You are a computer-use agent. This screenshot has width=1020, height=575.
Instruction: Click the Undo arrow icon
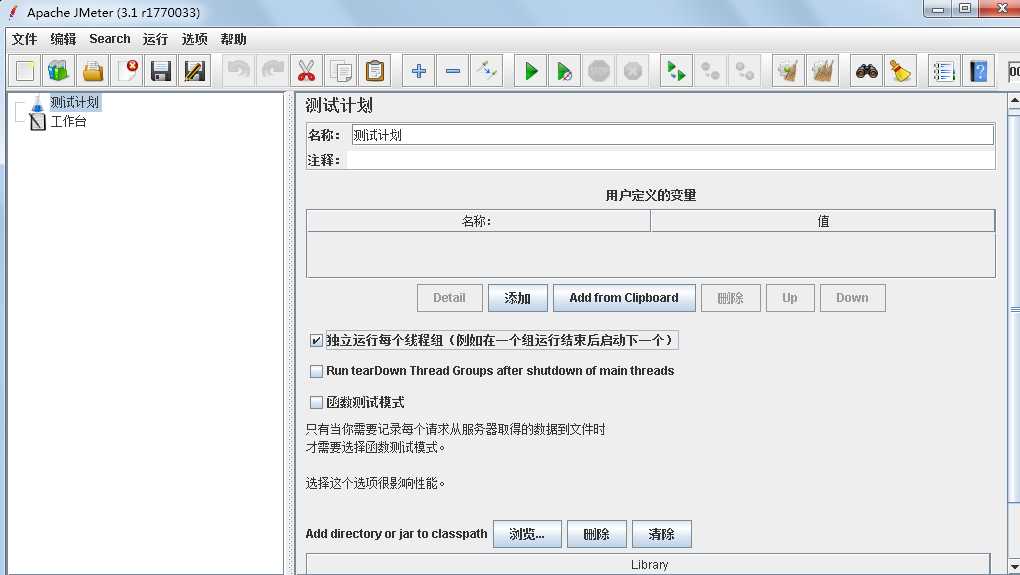tap(238, 70)
